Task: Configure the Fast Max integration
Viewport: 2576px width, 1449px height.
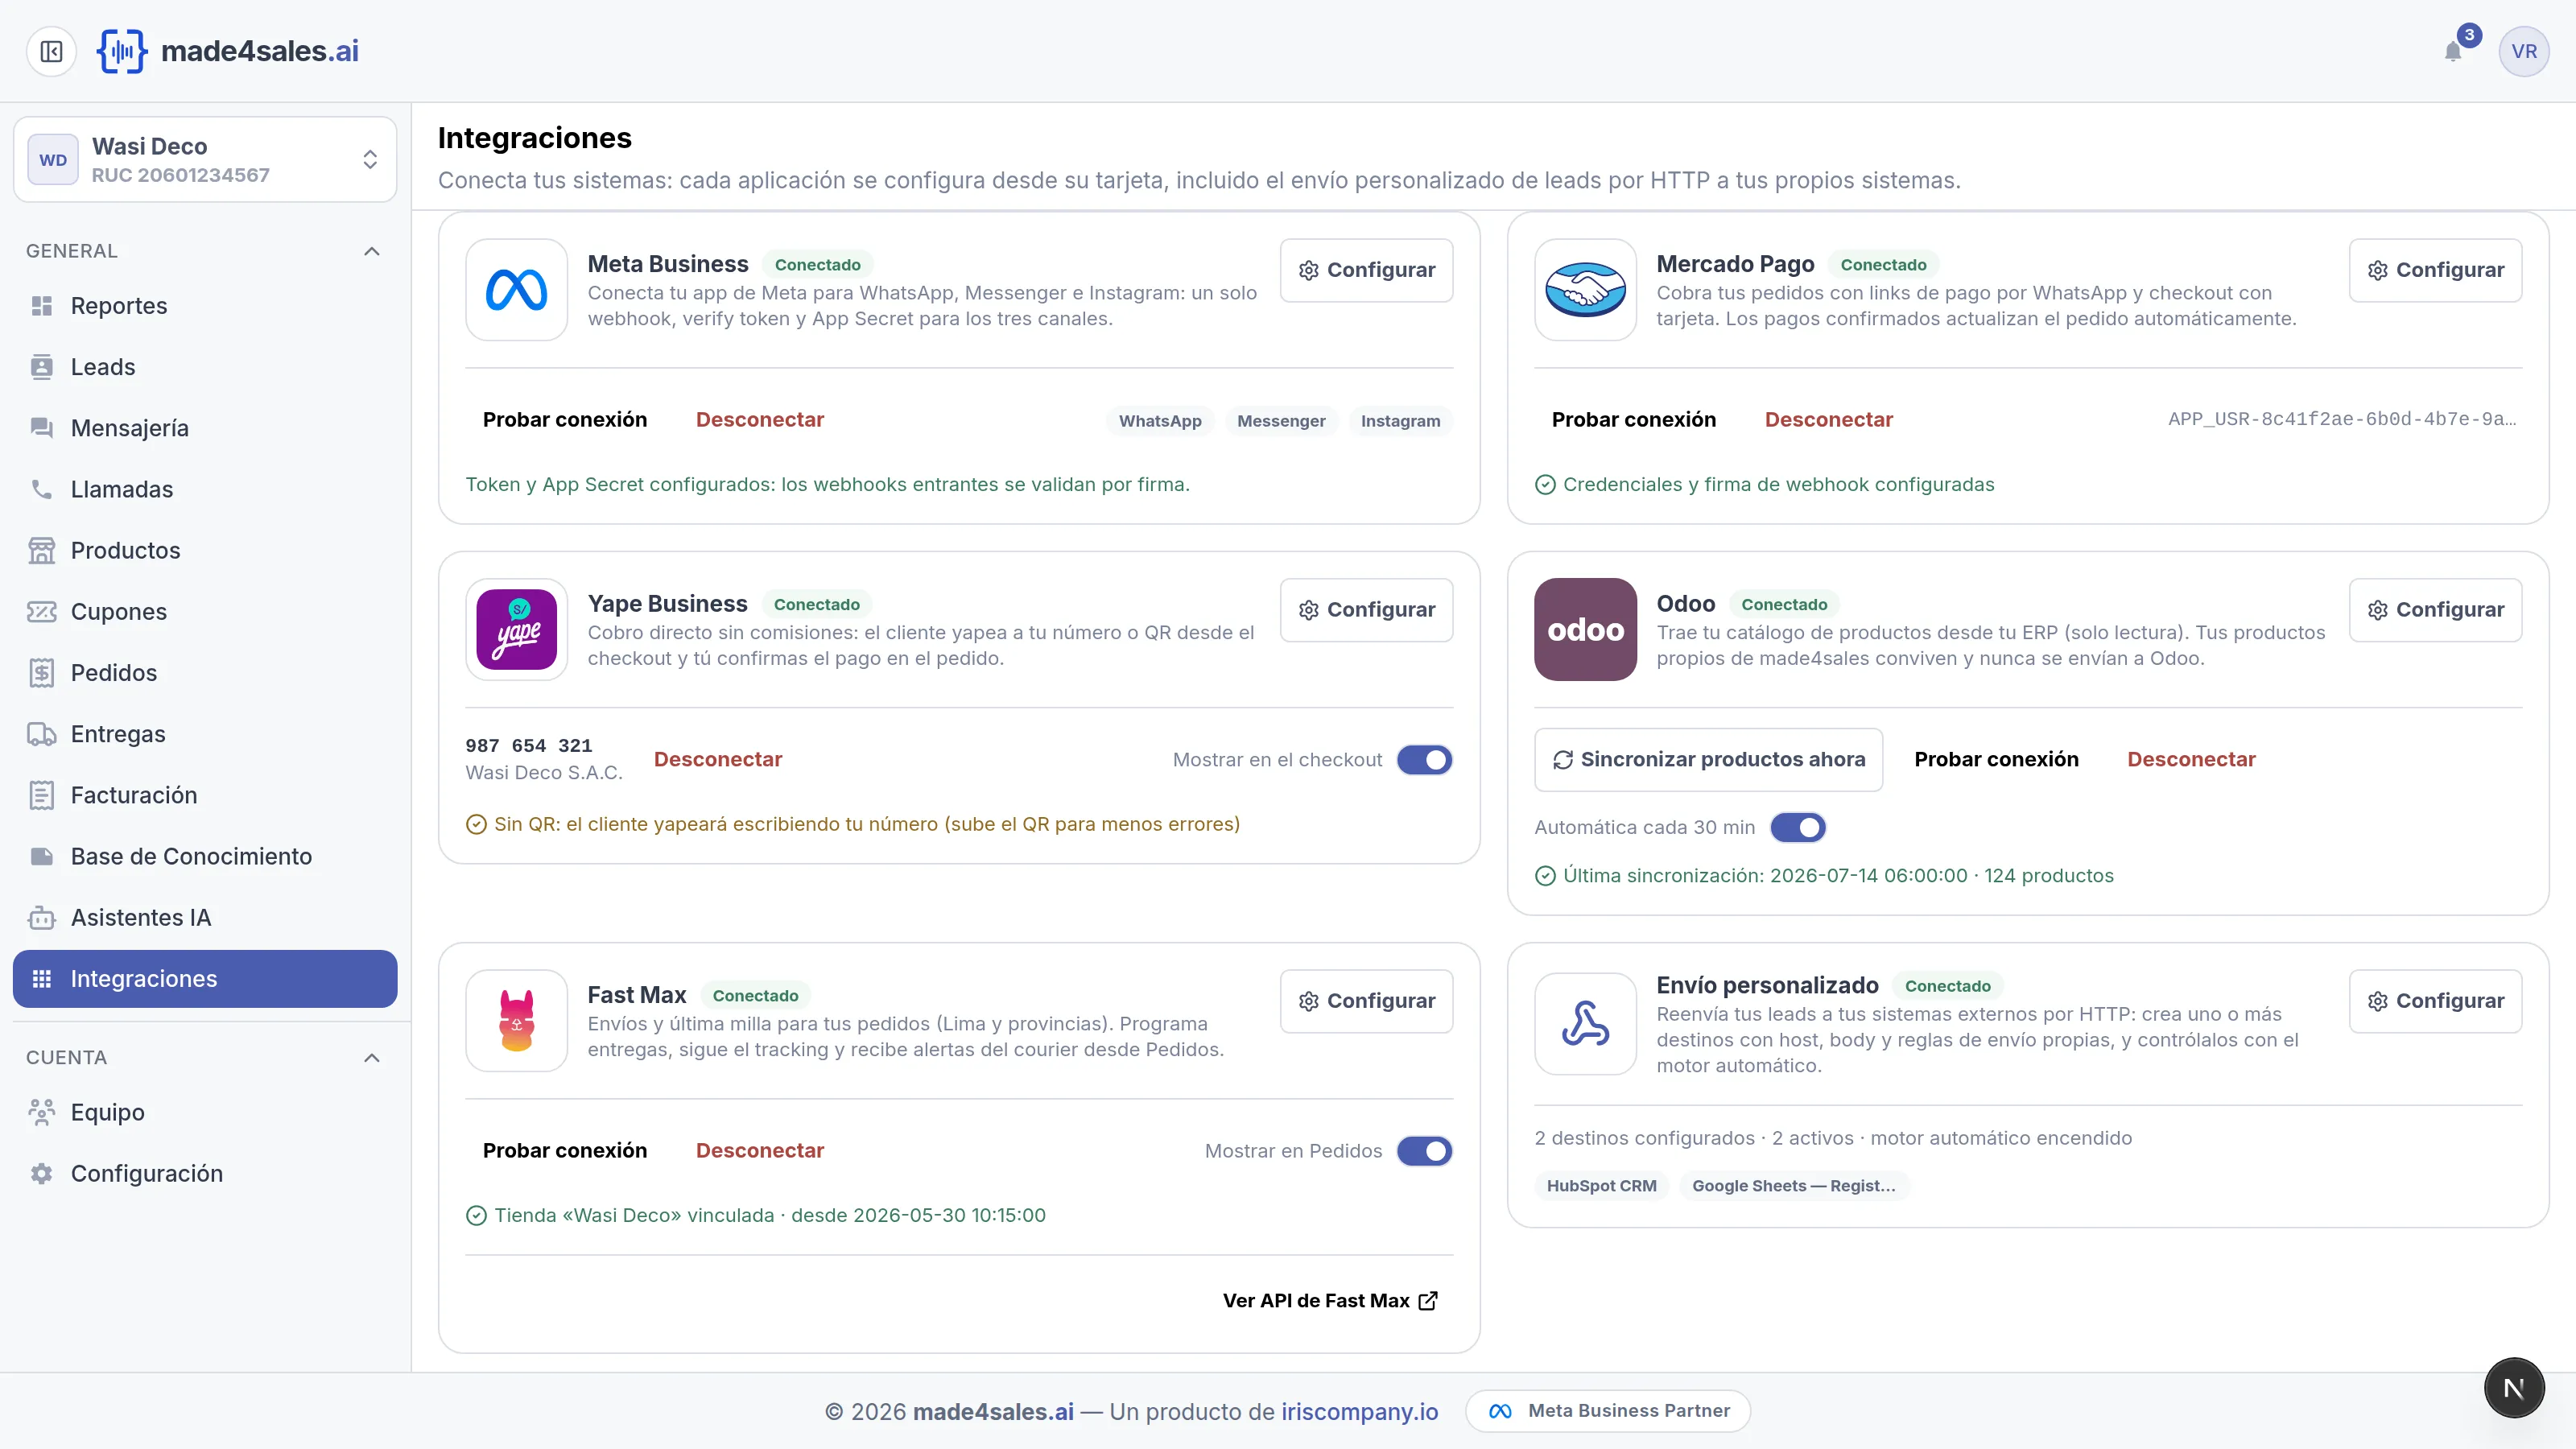Action: [1366, 1001]
